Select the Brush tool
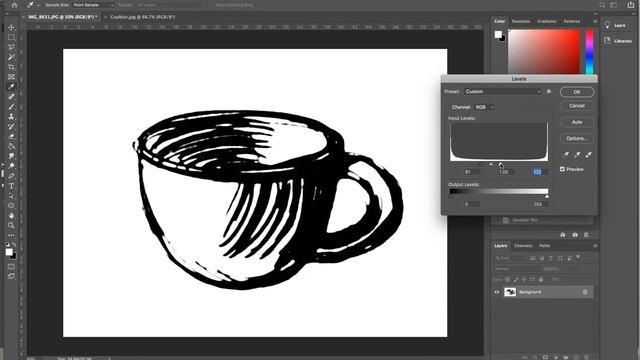Image resolution: width=640 pixels, height=360 pixels. click(x=11, y=107)
